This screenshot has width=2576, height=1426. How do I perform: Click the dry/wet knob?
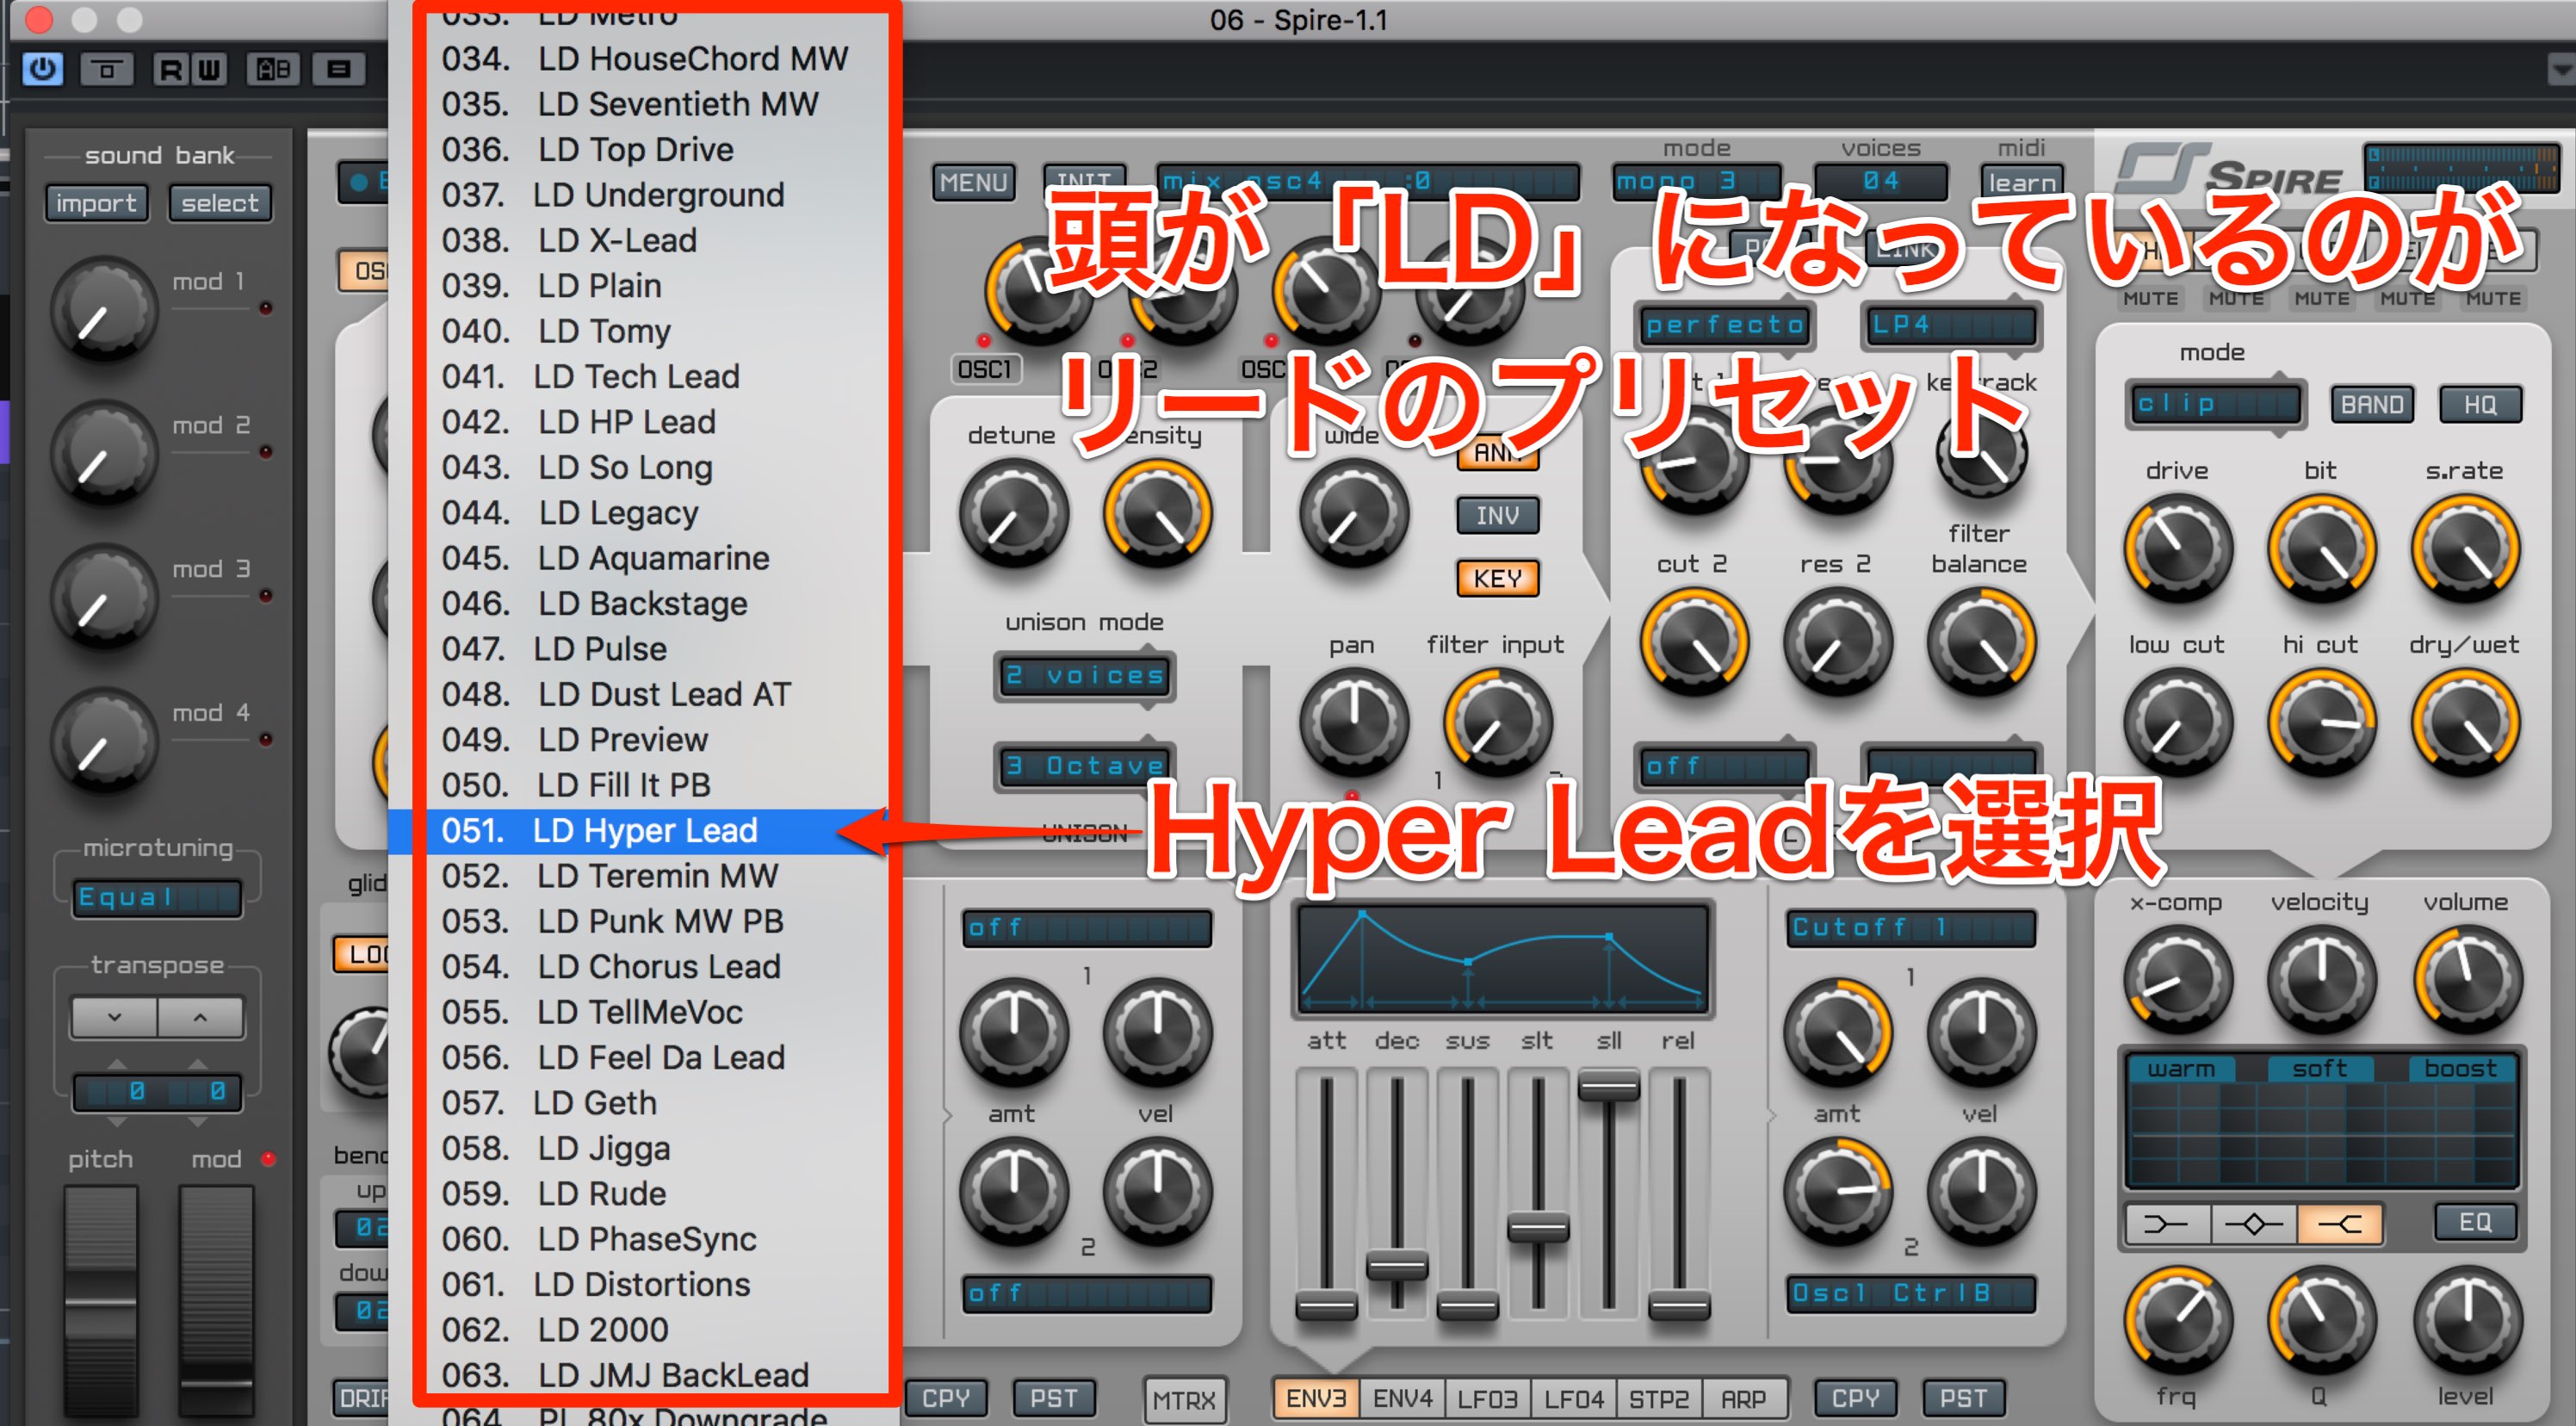2465,722
